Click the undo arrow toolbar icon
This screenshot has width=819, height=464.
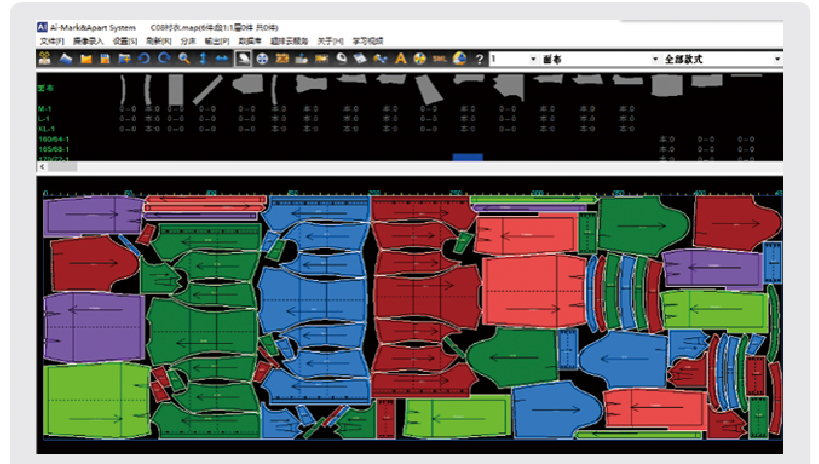(143, 59)
